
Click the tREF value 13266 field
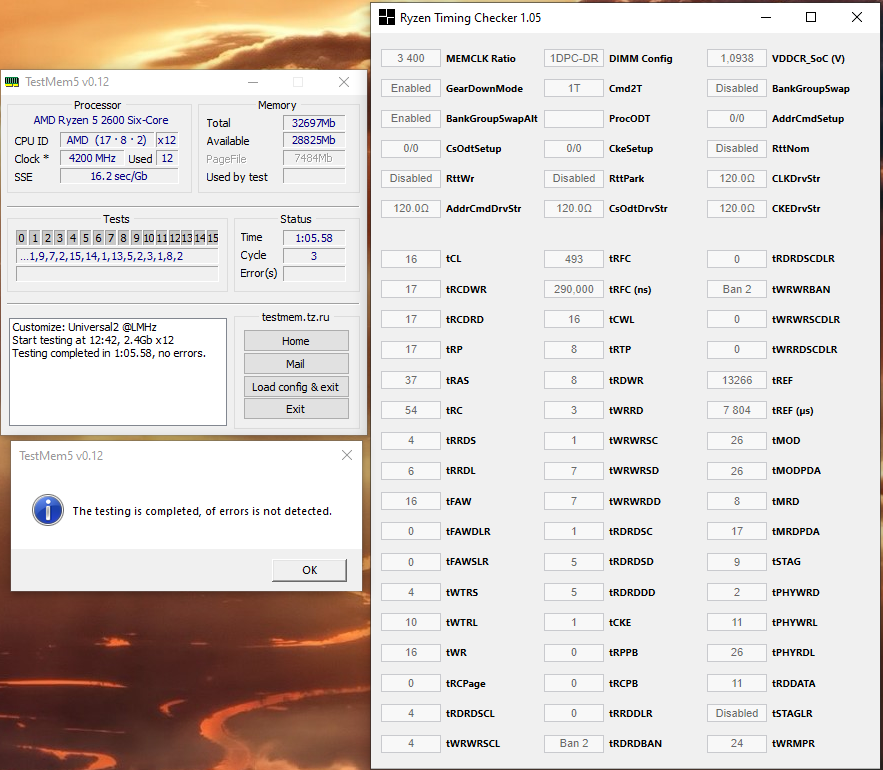pos(737,380)
